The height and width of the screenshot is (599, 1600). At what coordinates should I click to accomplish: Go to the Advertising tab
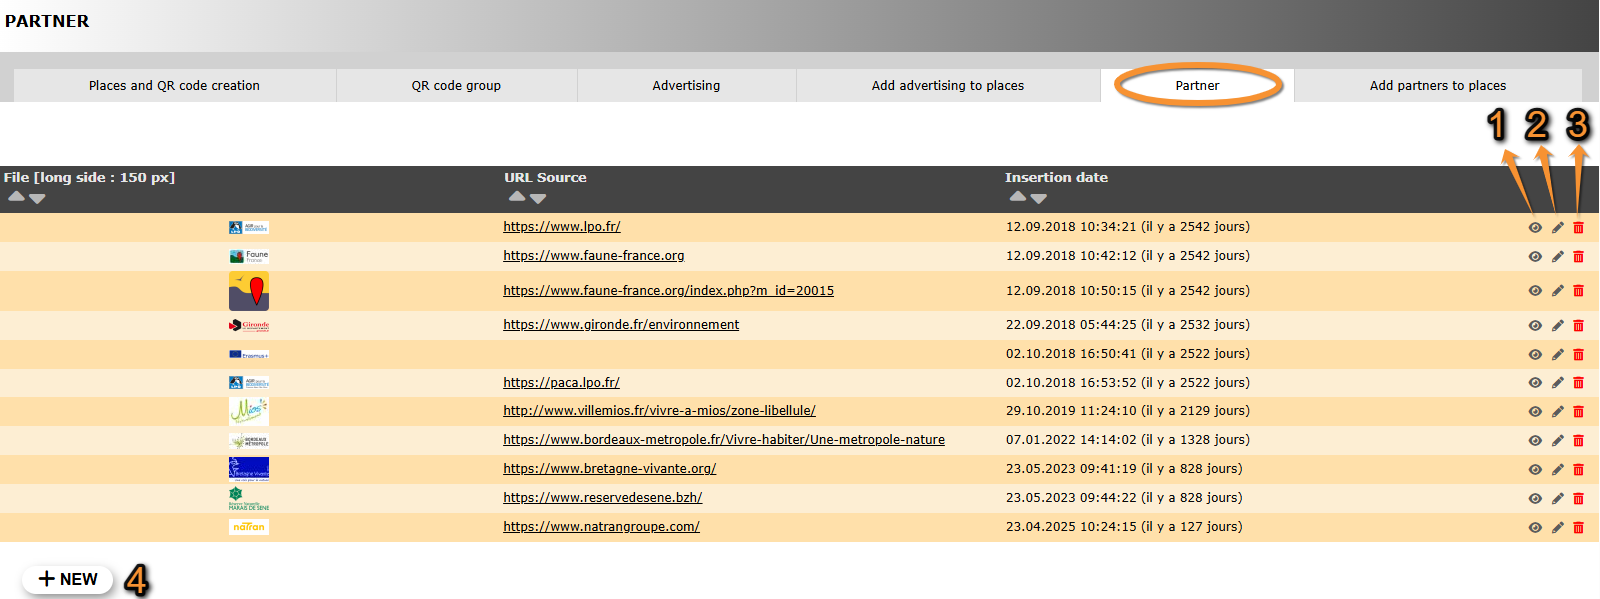coord(686,86)
